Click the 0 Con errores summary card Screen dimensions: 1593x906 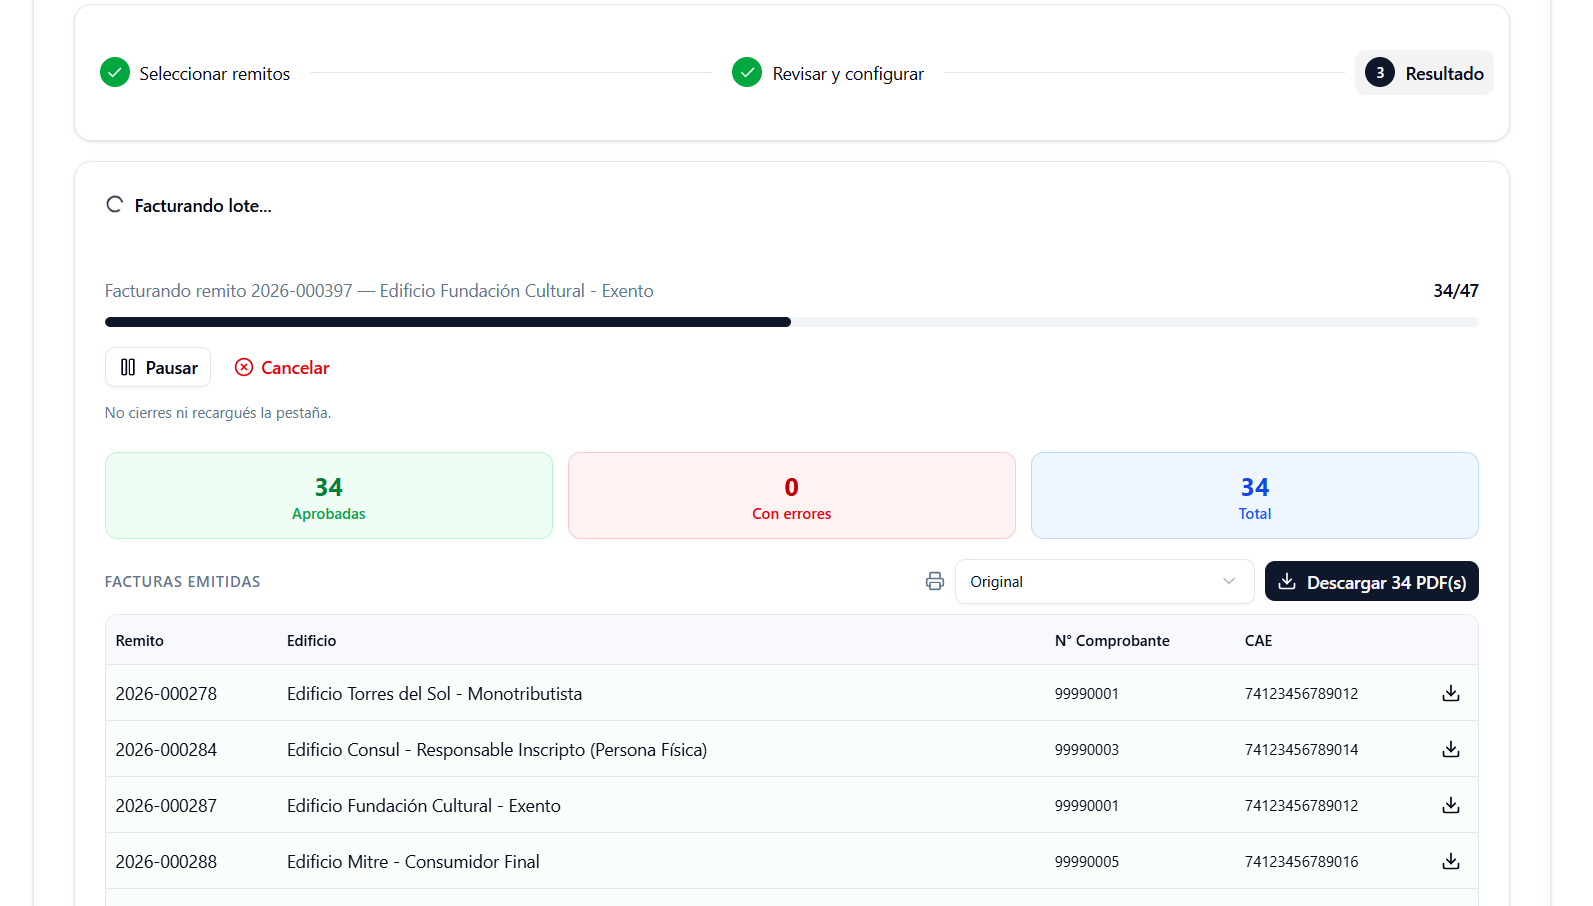[792, 496]
